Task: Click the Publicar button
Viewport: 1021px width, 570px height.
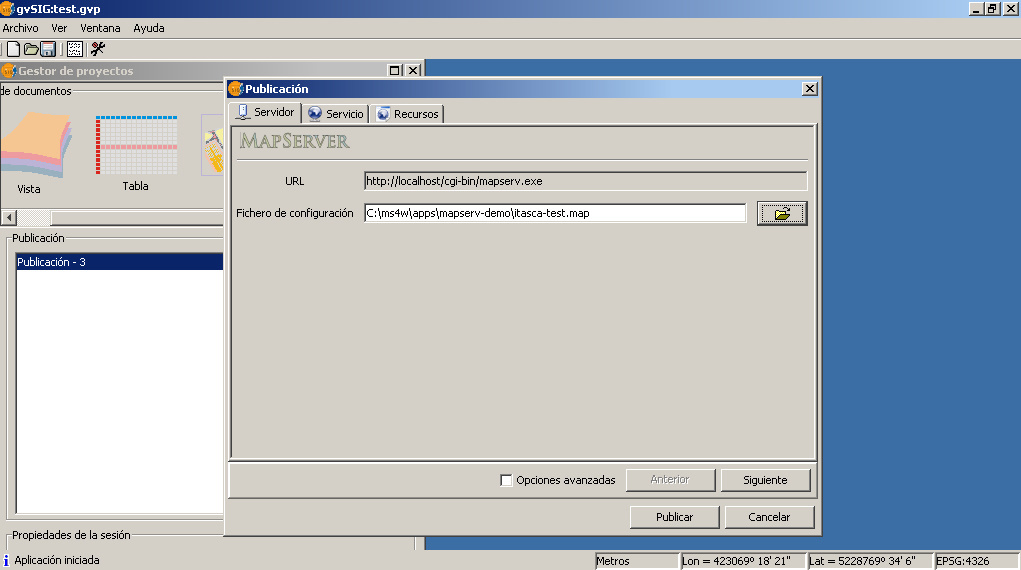Action: click(674, 517)
